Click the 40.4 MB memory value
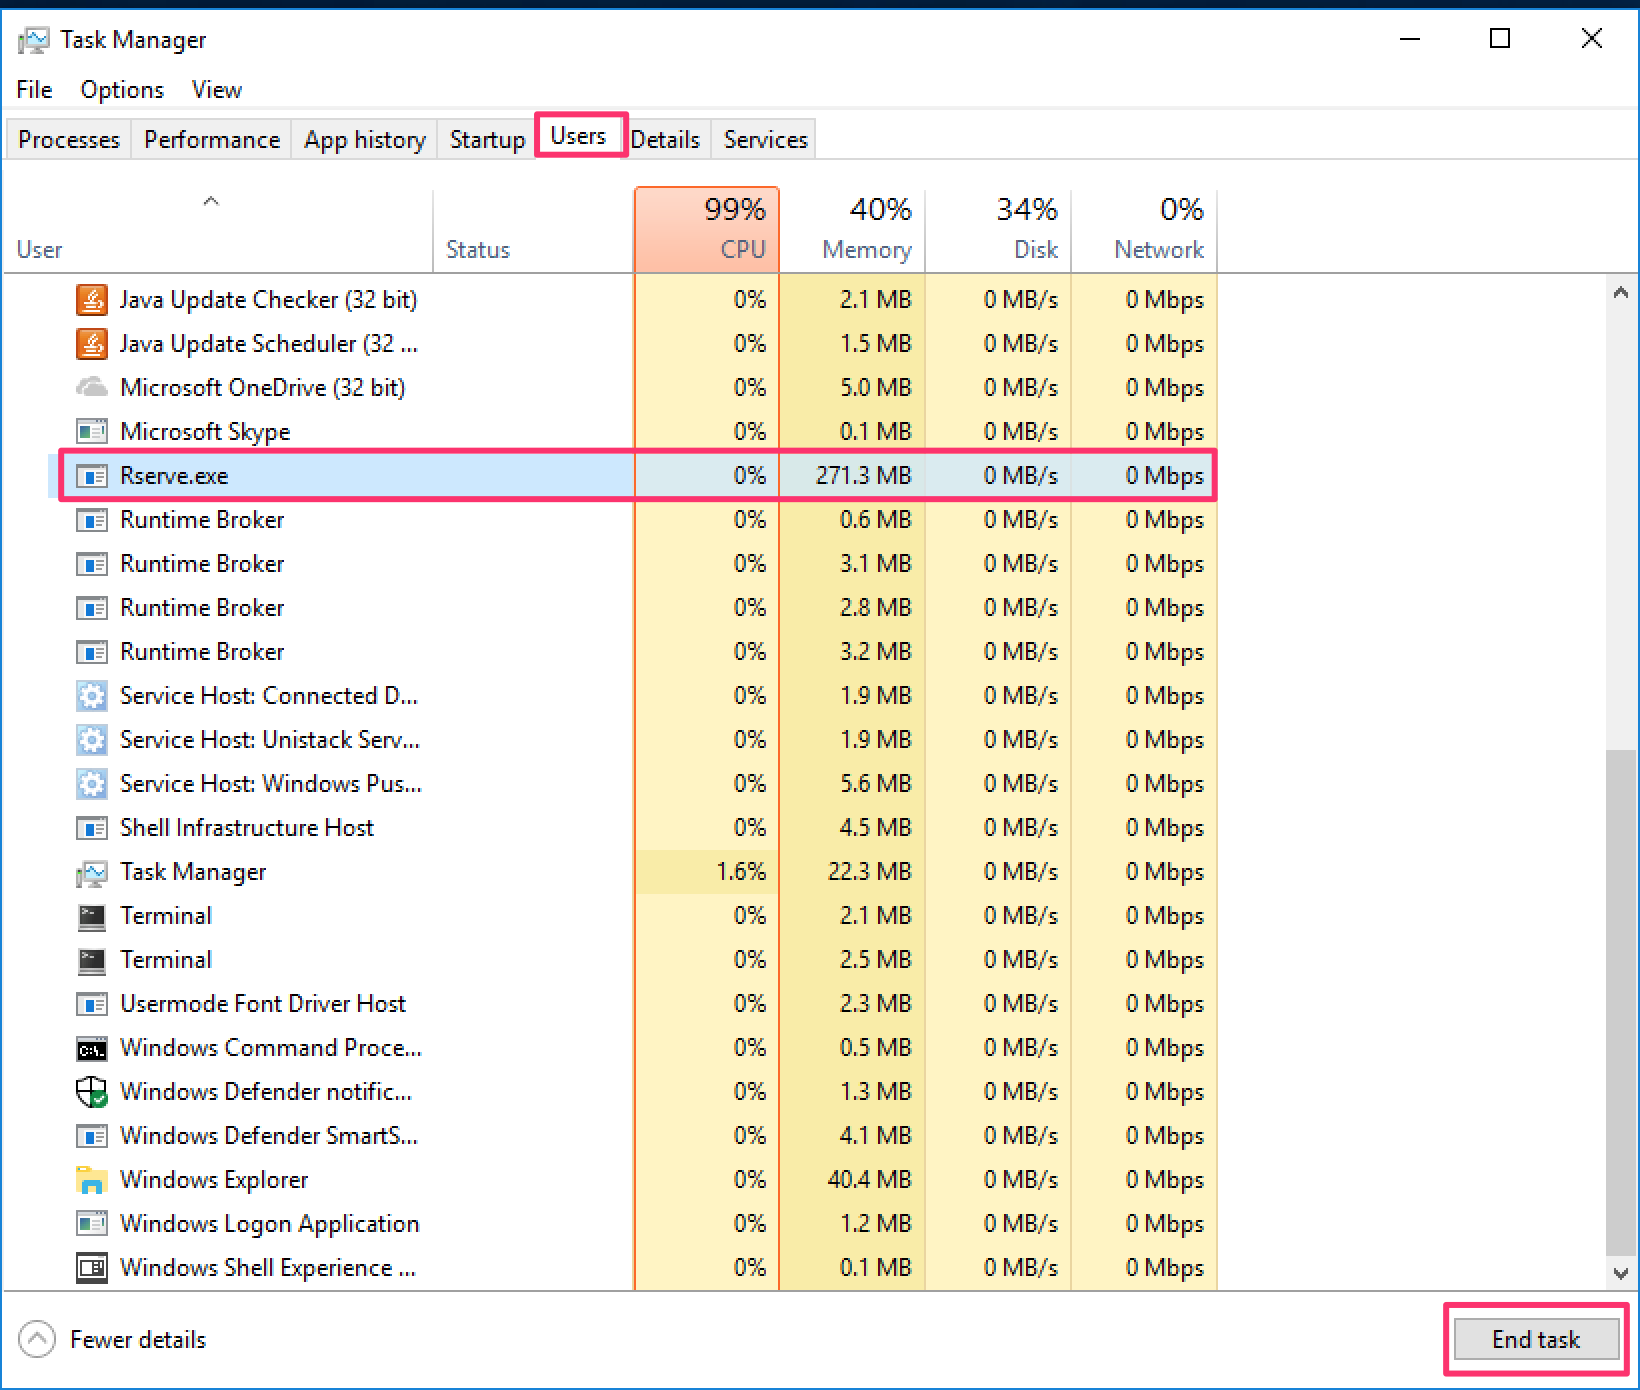Viewport: 1640px width, 1390px height. pos(870,1180)
